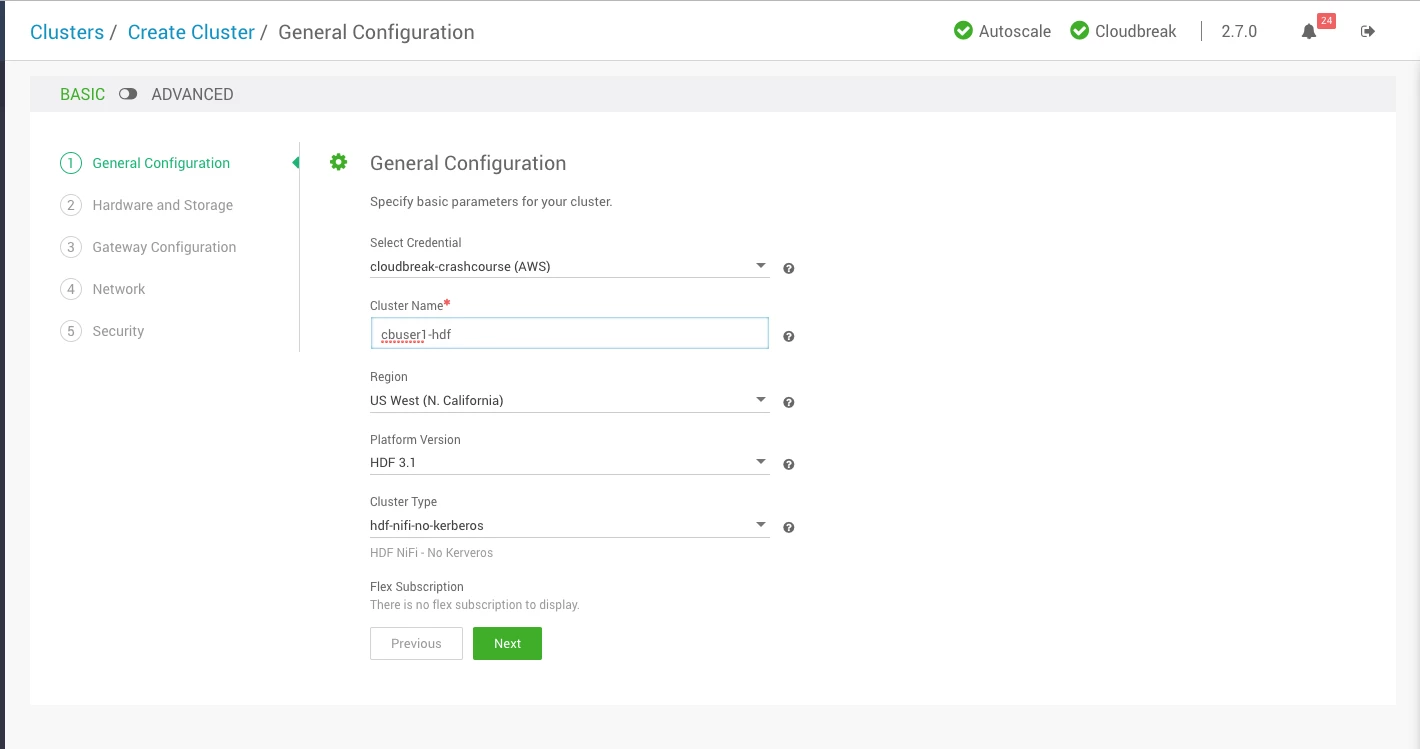The image size is (1420, 749).
Task: Click the General Configuration gear icon
Action: 339,162
